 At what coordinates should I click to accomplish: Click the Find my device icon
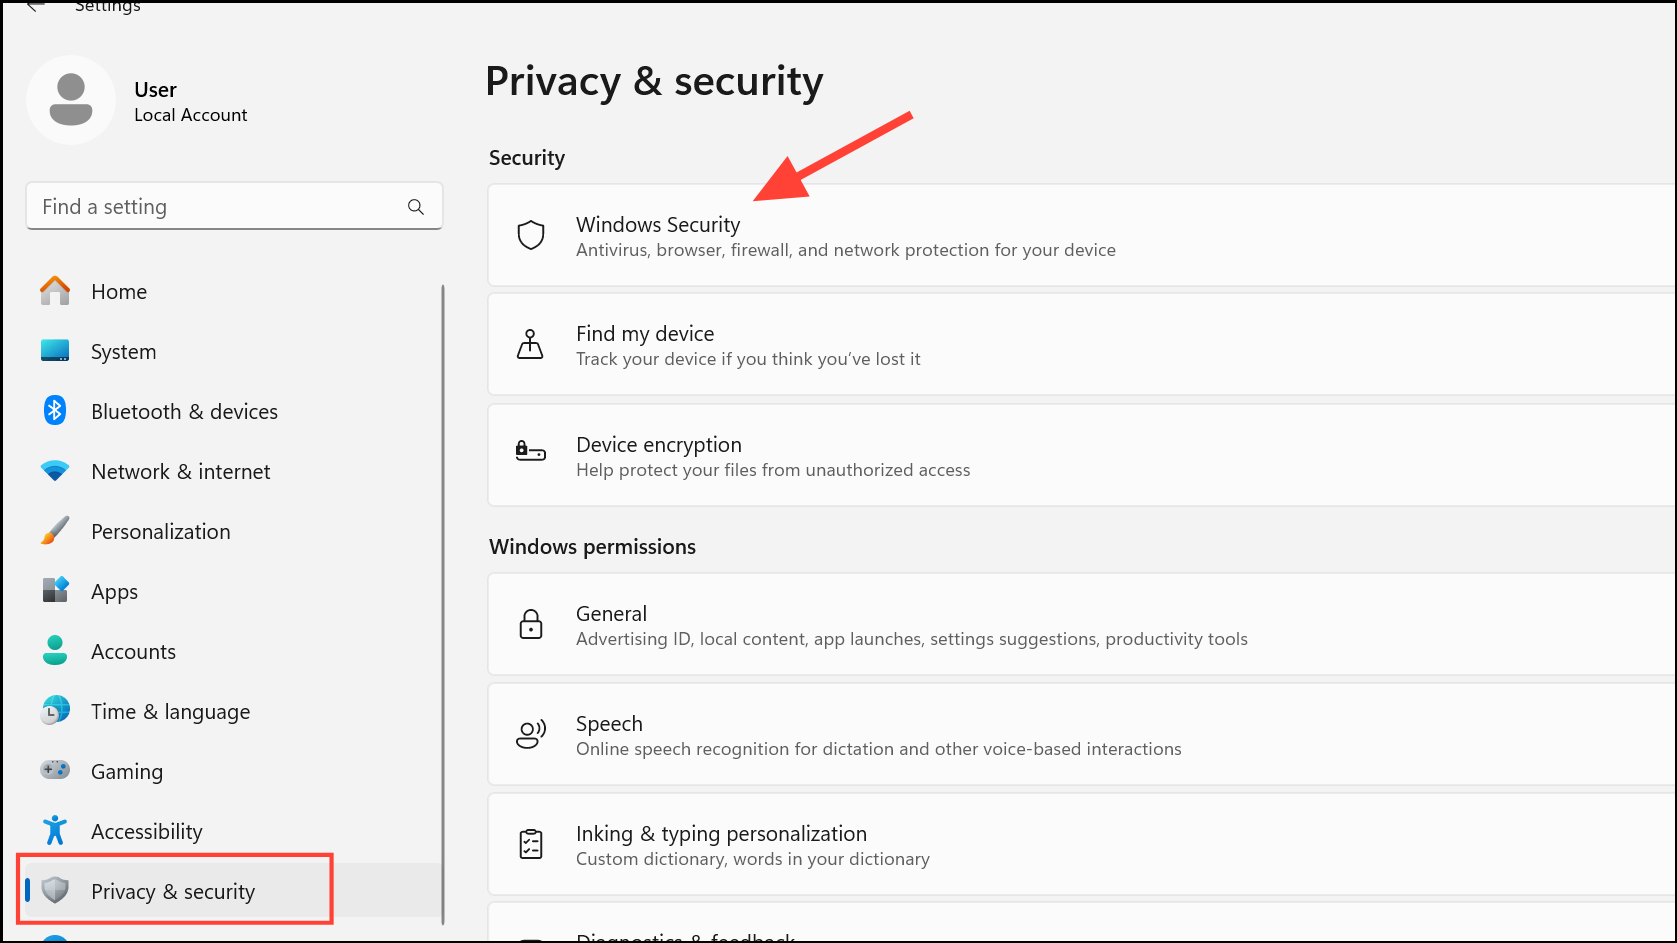click(530, 344)
